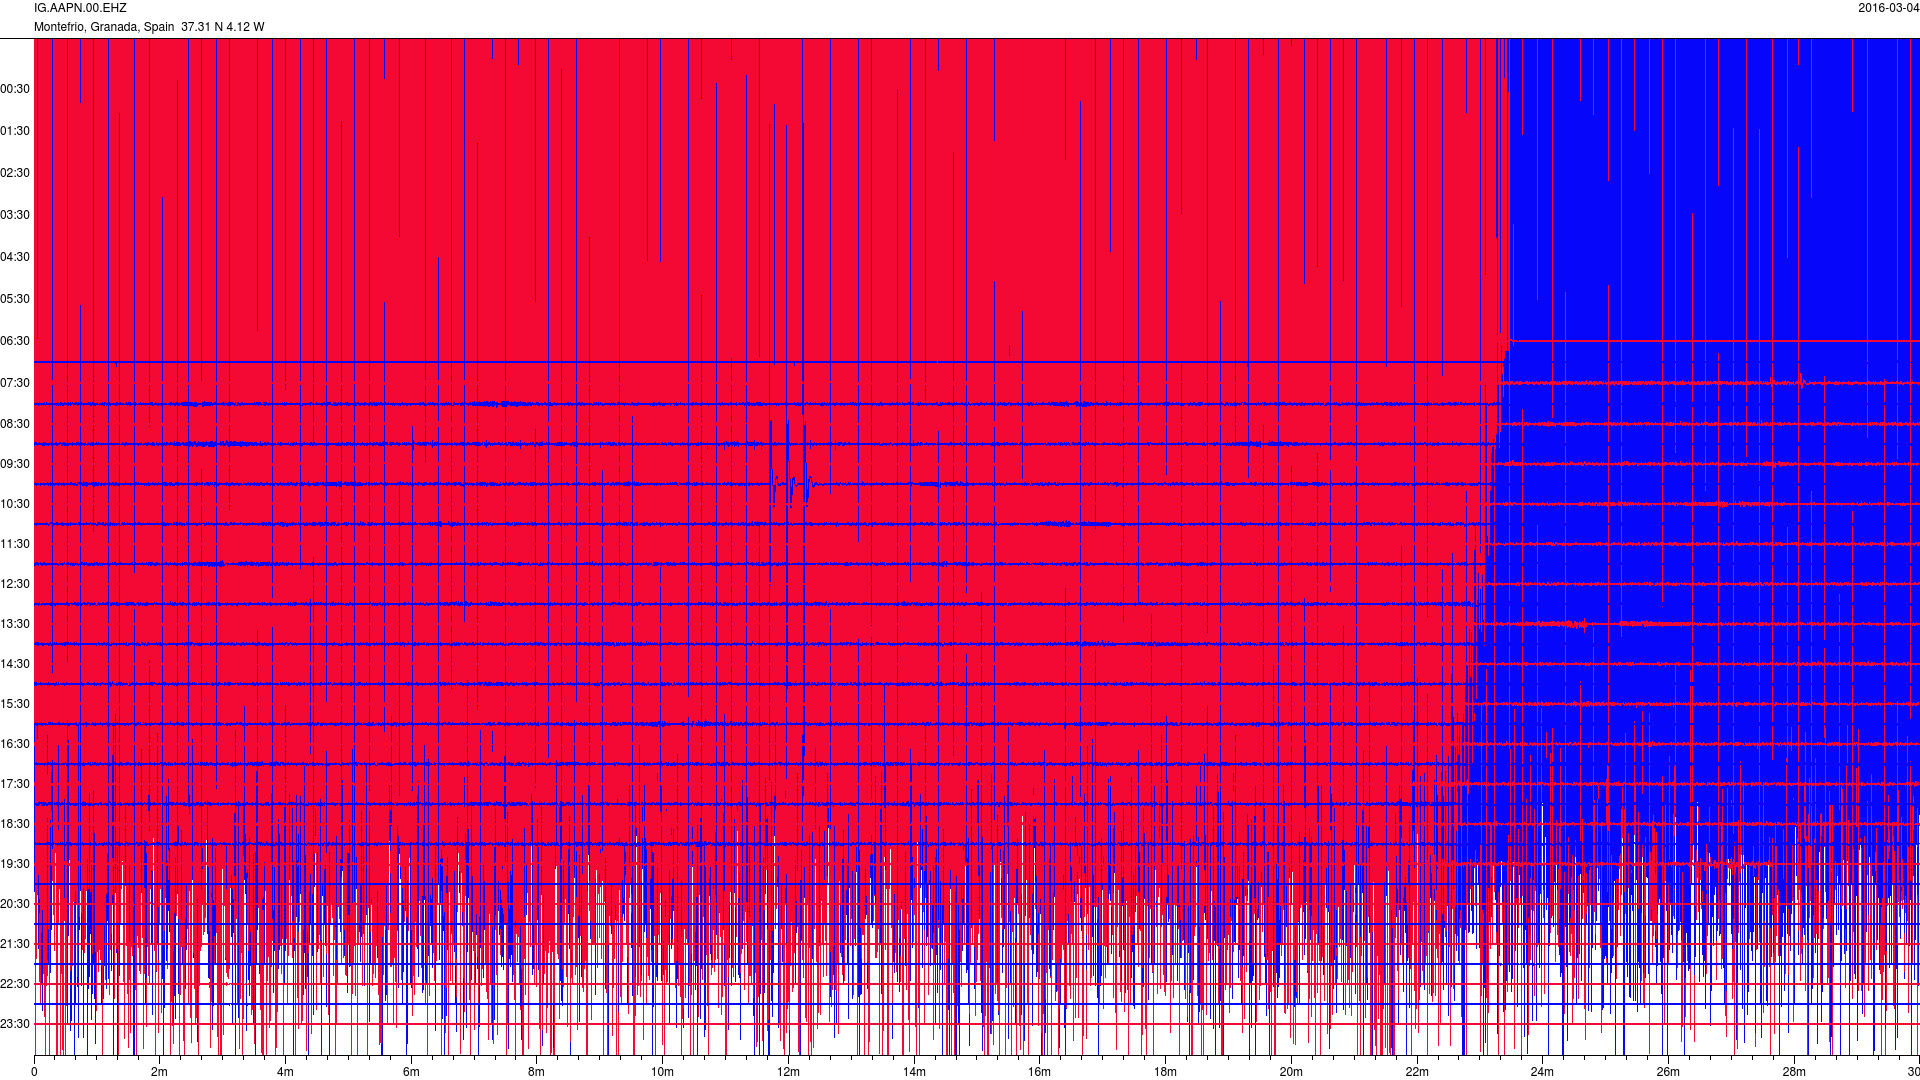Select the 15:30 time axis label
This screenshot has width=1920, height=1080.
click(x=15, y=704)
